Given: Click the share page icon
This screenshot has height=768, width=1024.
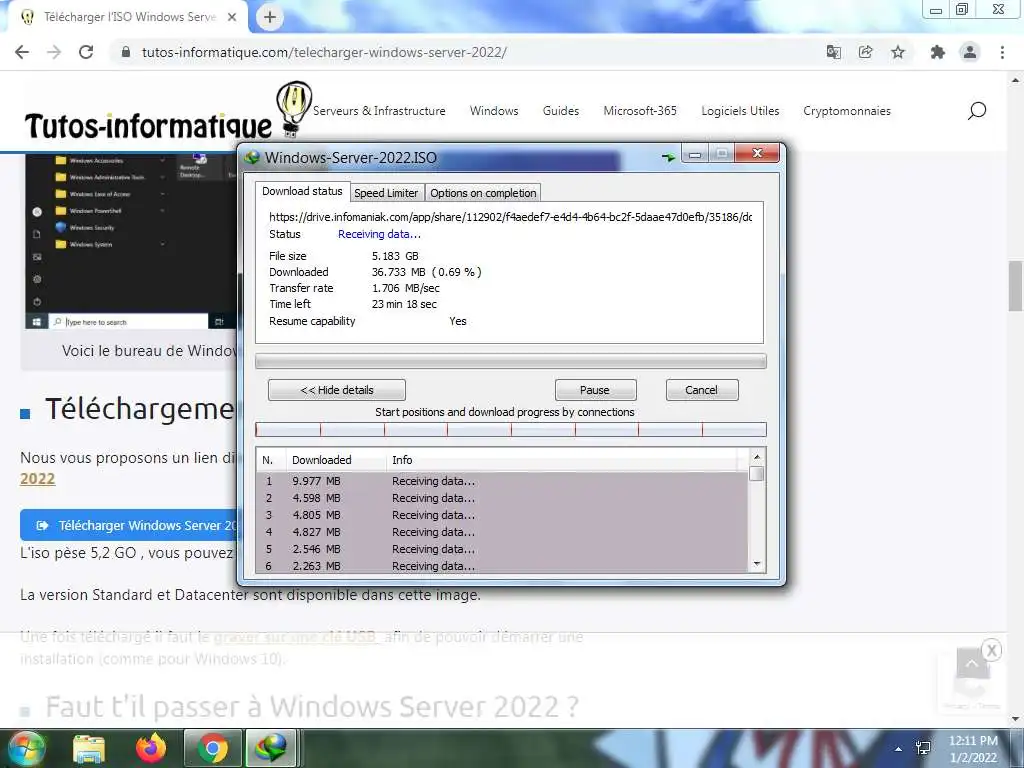Looking at the screenshot, I should (x=865, y=52).
